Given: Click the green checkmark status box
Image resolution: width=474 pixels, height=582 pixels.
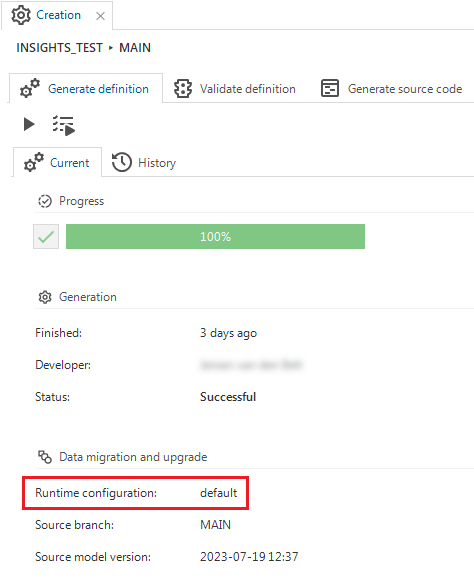Looking at the screenshot, I should pyautogui.click(x=46, y=236).
